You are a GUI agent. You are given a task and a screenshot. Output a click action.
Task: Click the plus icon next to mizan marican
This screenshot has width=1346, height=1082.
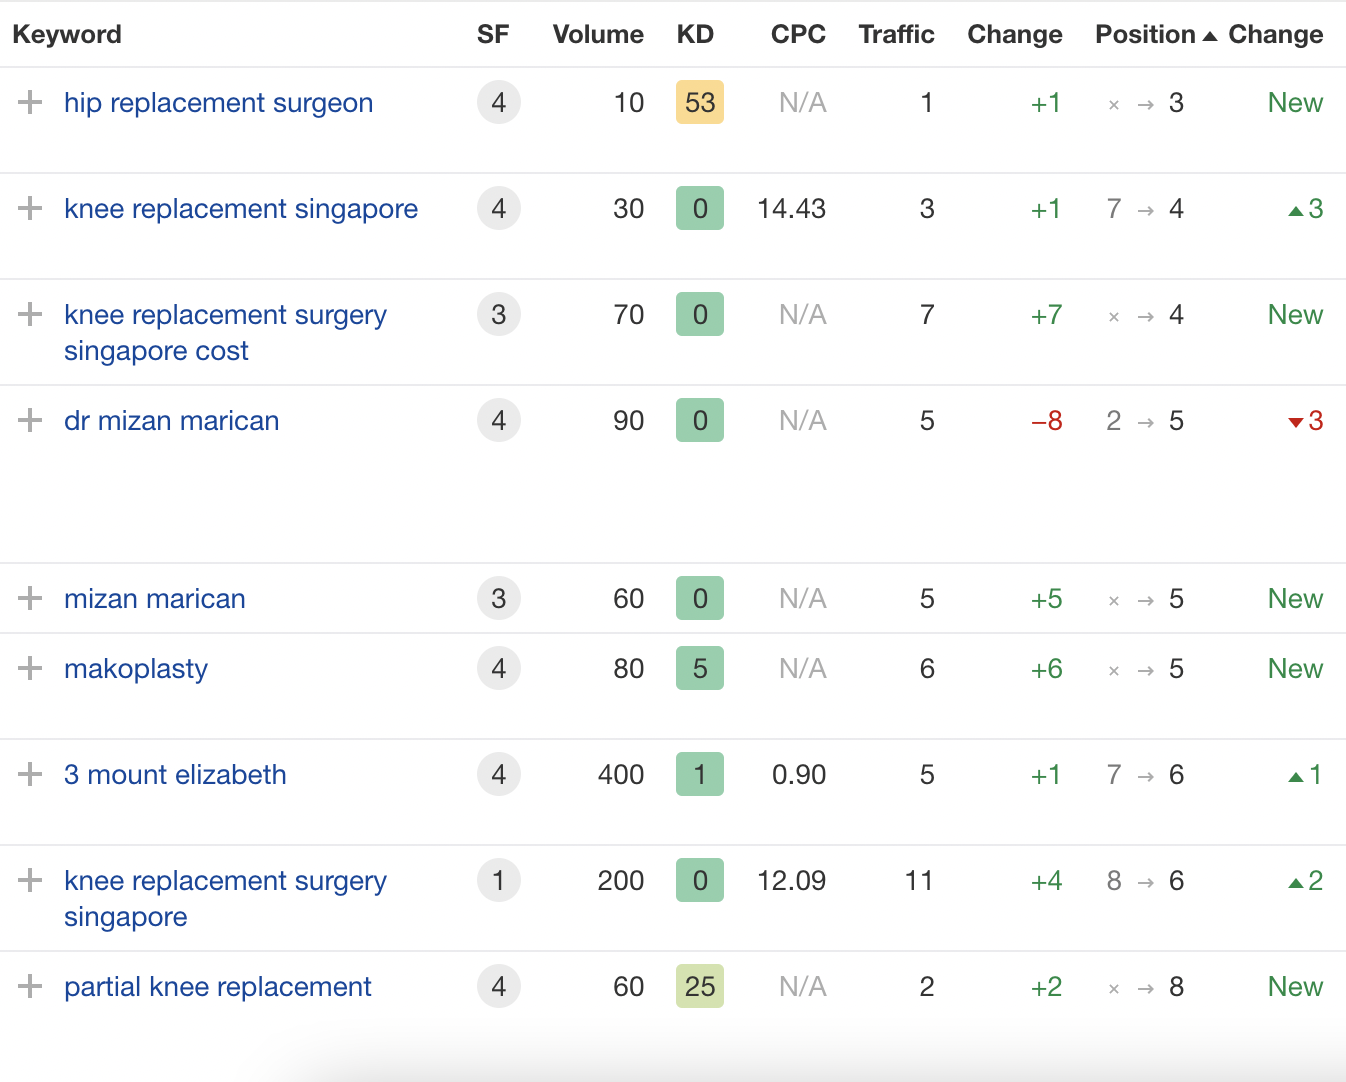[x=30, y=598]
